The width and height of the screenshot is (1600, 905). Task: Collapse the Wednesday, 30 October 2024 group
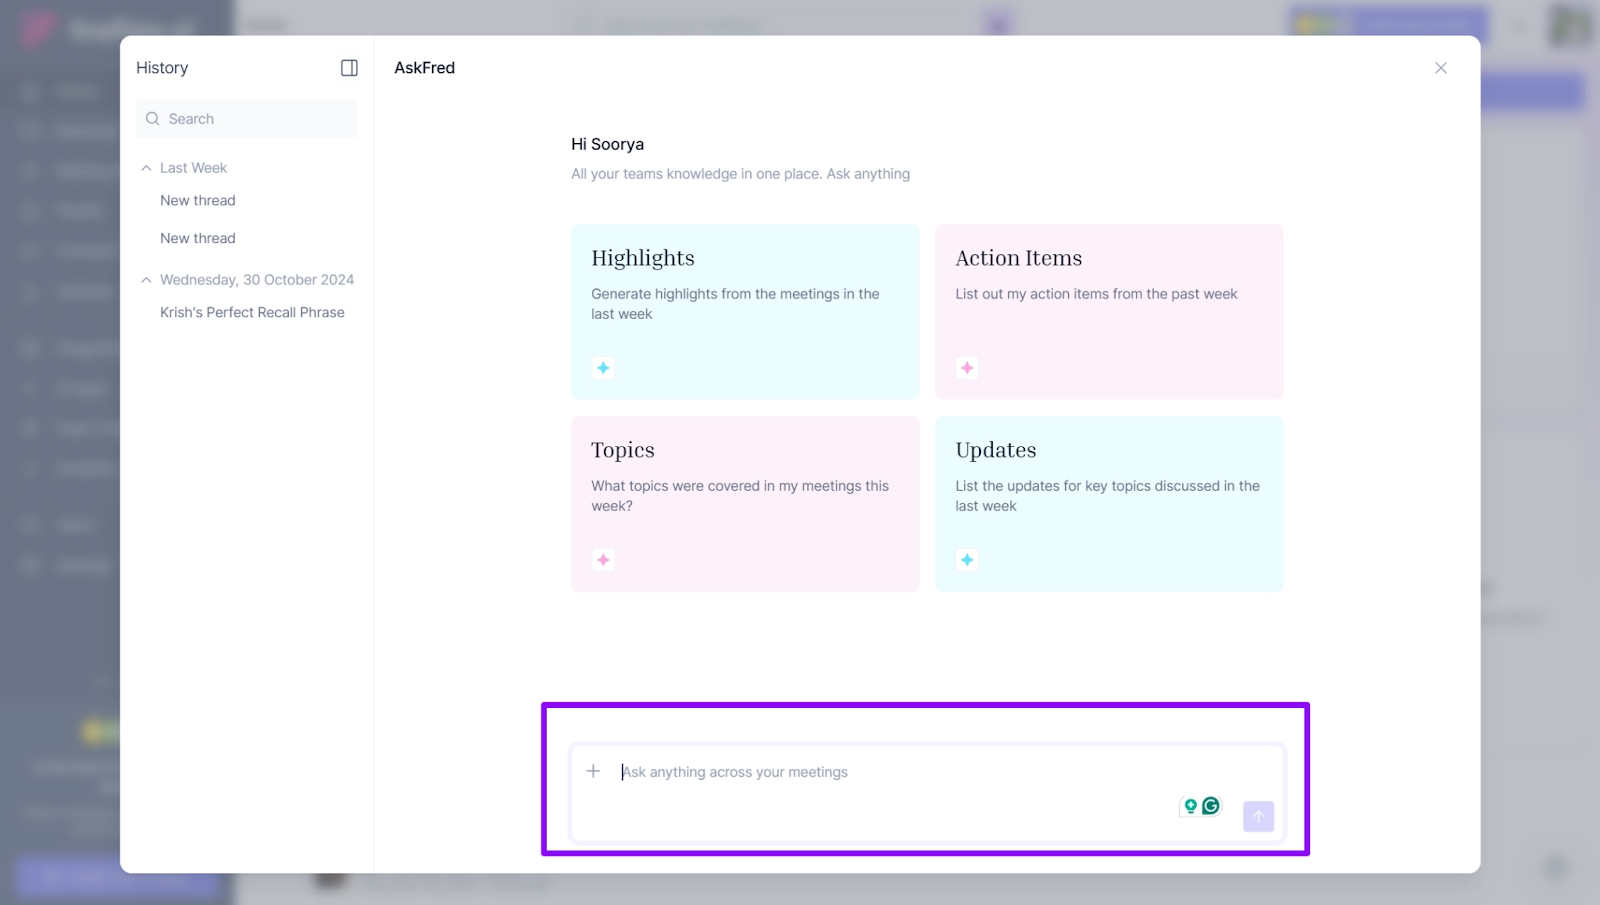[x=147, y=280]
